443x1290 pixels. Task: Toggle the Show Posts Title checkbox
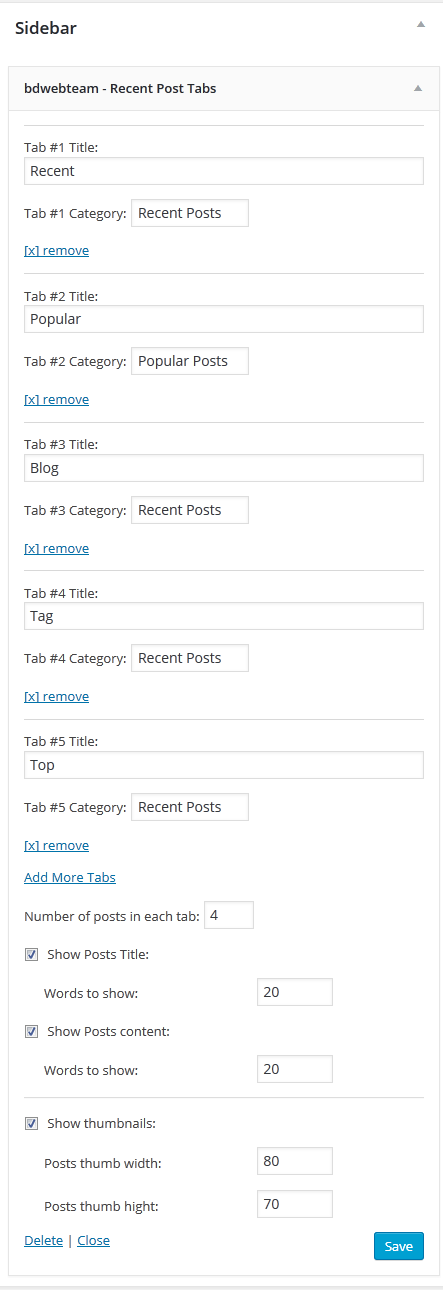[x=31, y=955]
